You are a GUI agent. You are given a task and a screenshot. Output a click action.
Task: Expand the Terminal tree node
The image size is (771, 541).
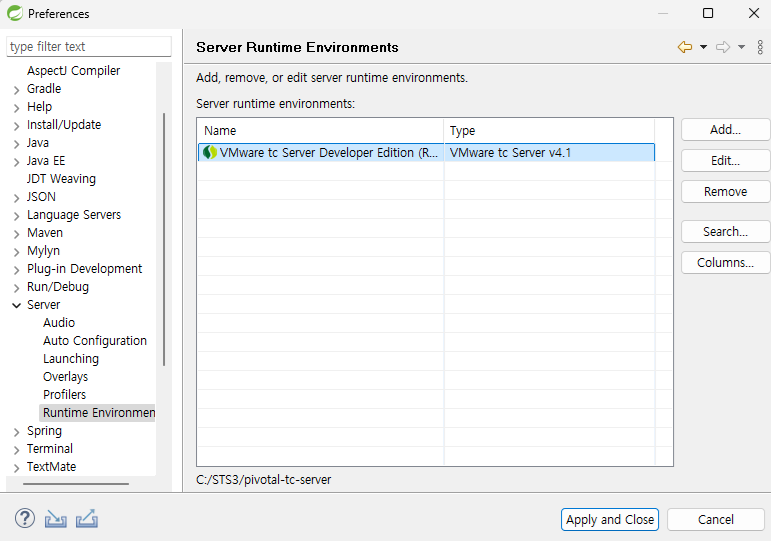pos(17,450)
